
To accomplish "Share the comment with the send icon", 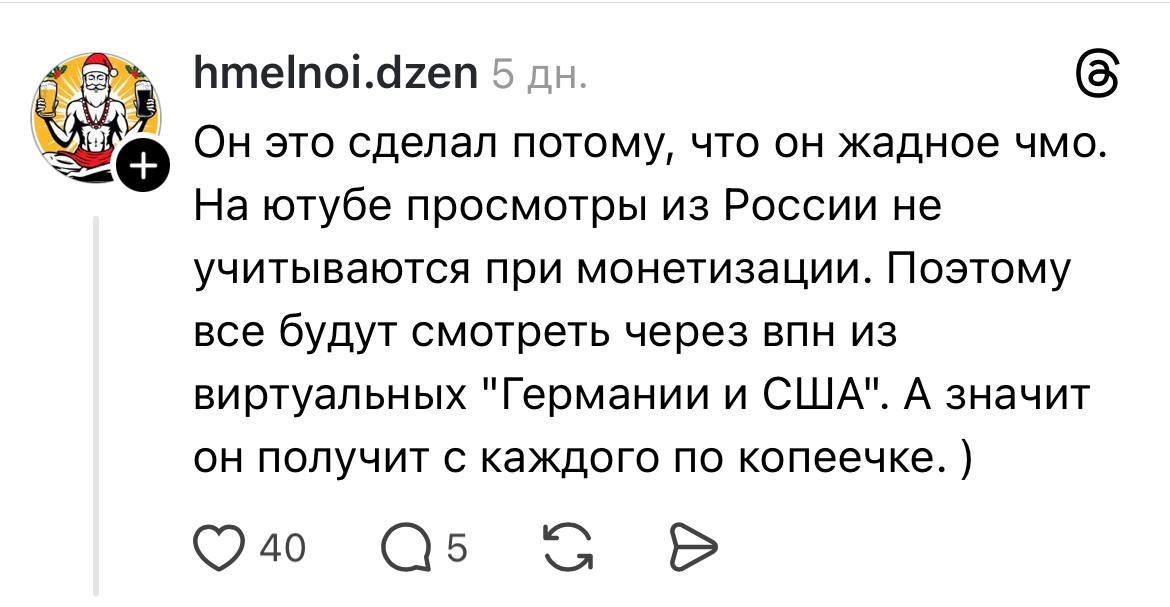I will (690, 548).
